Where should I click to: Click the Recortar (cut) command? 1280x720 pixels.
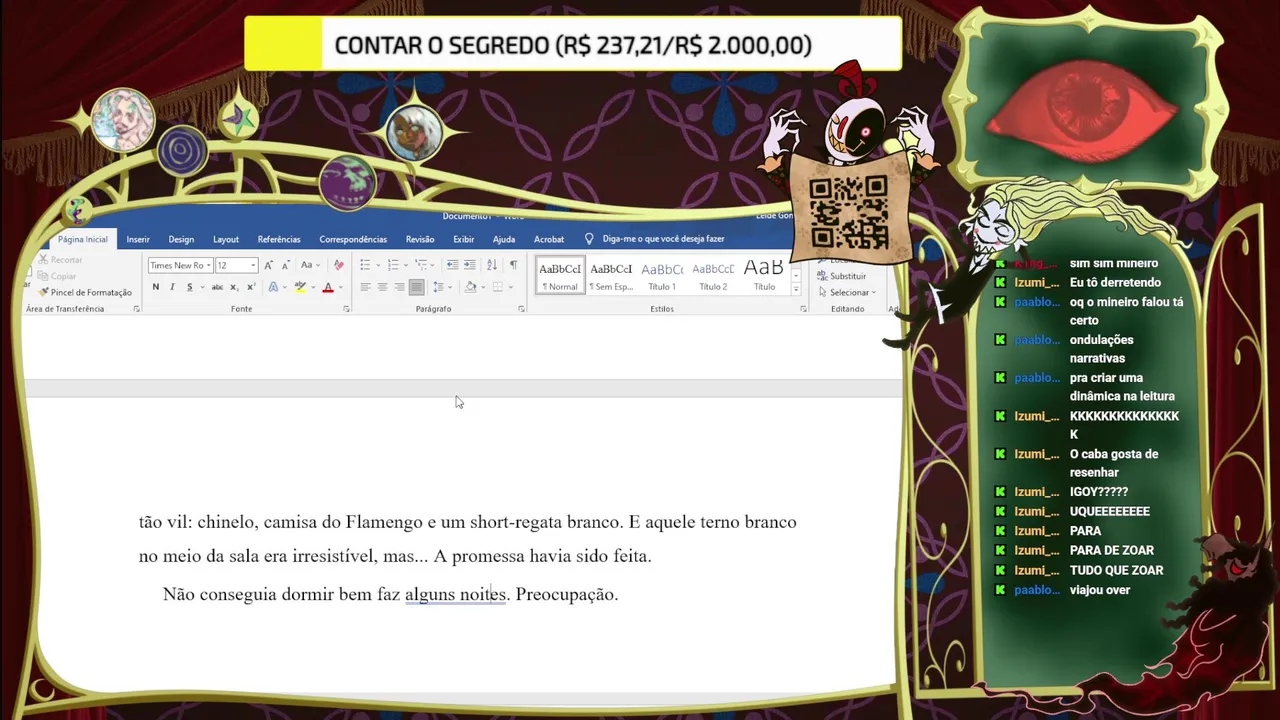click(x=60, y=260)
